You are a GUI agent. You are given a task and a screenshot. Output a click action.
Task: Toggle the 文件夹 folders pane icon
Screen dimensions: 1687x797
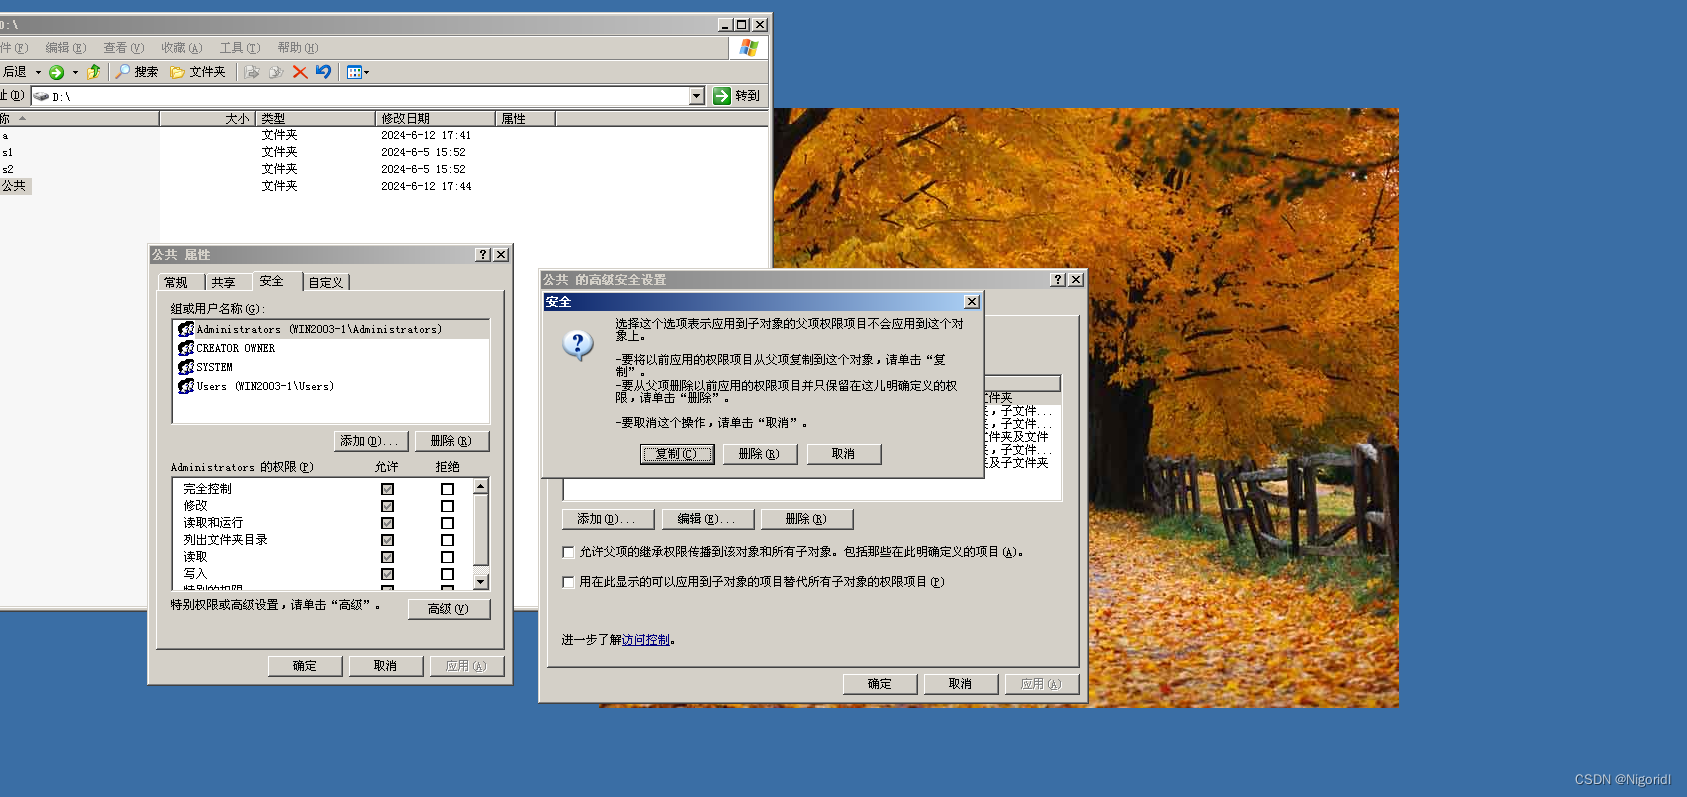[177, 72]
